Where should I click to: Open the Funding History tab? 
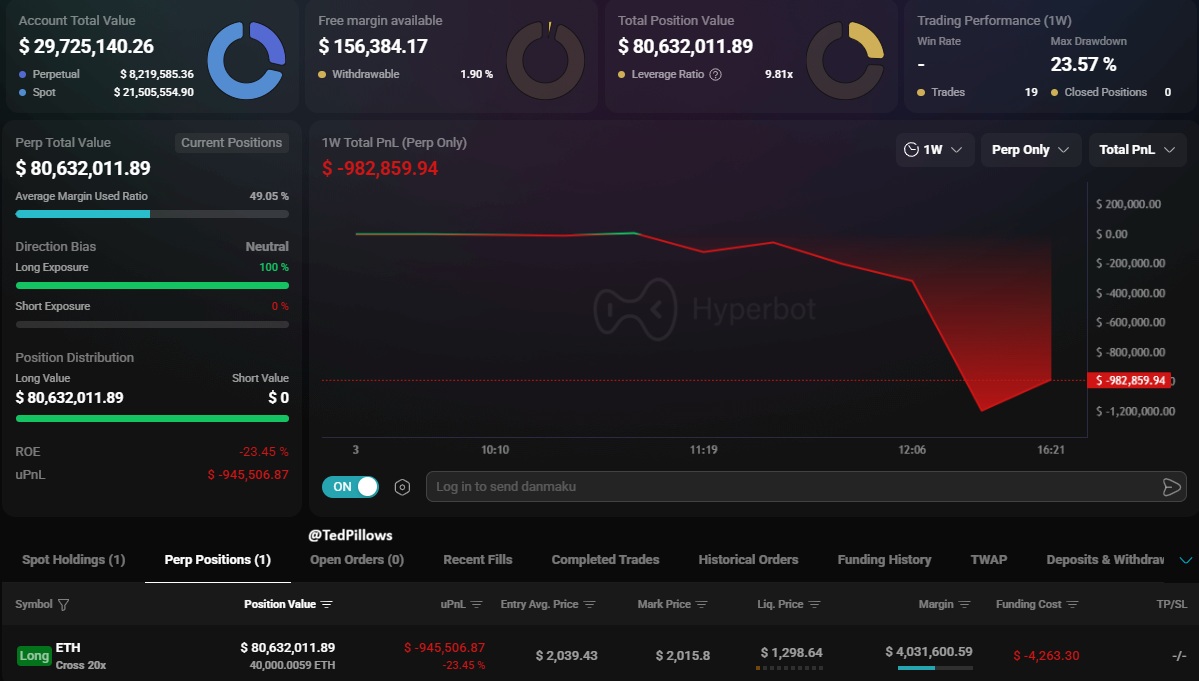[885, 559]
